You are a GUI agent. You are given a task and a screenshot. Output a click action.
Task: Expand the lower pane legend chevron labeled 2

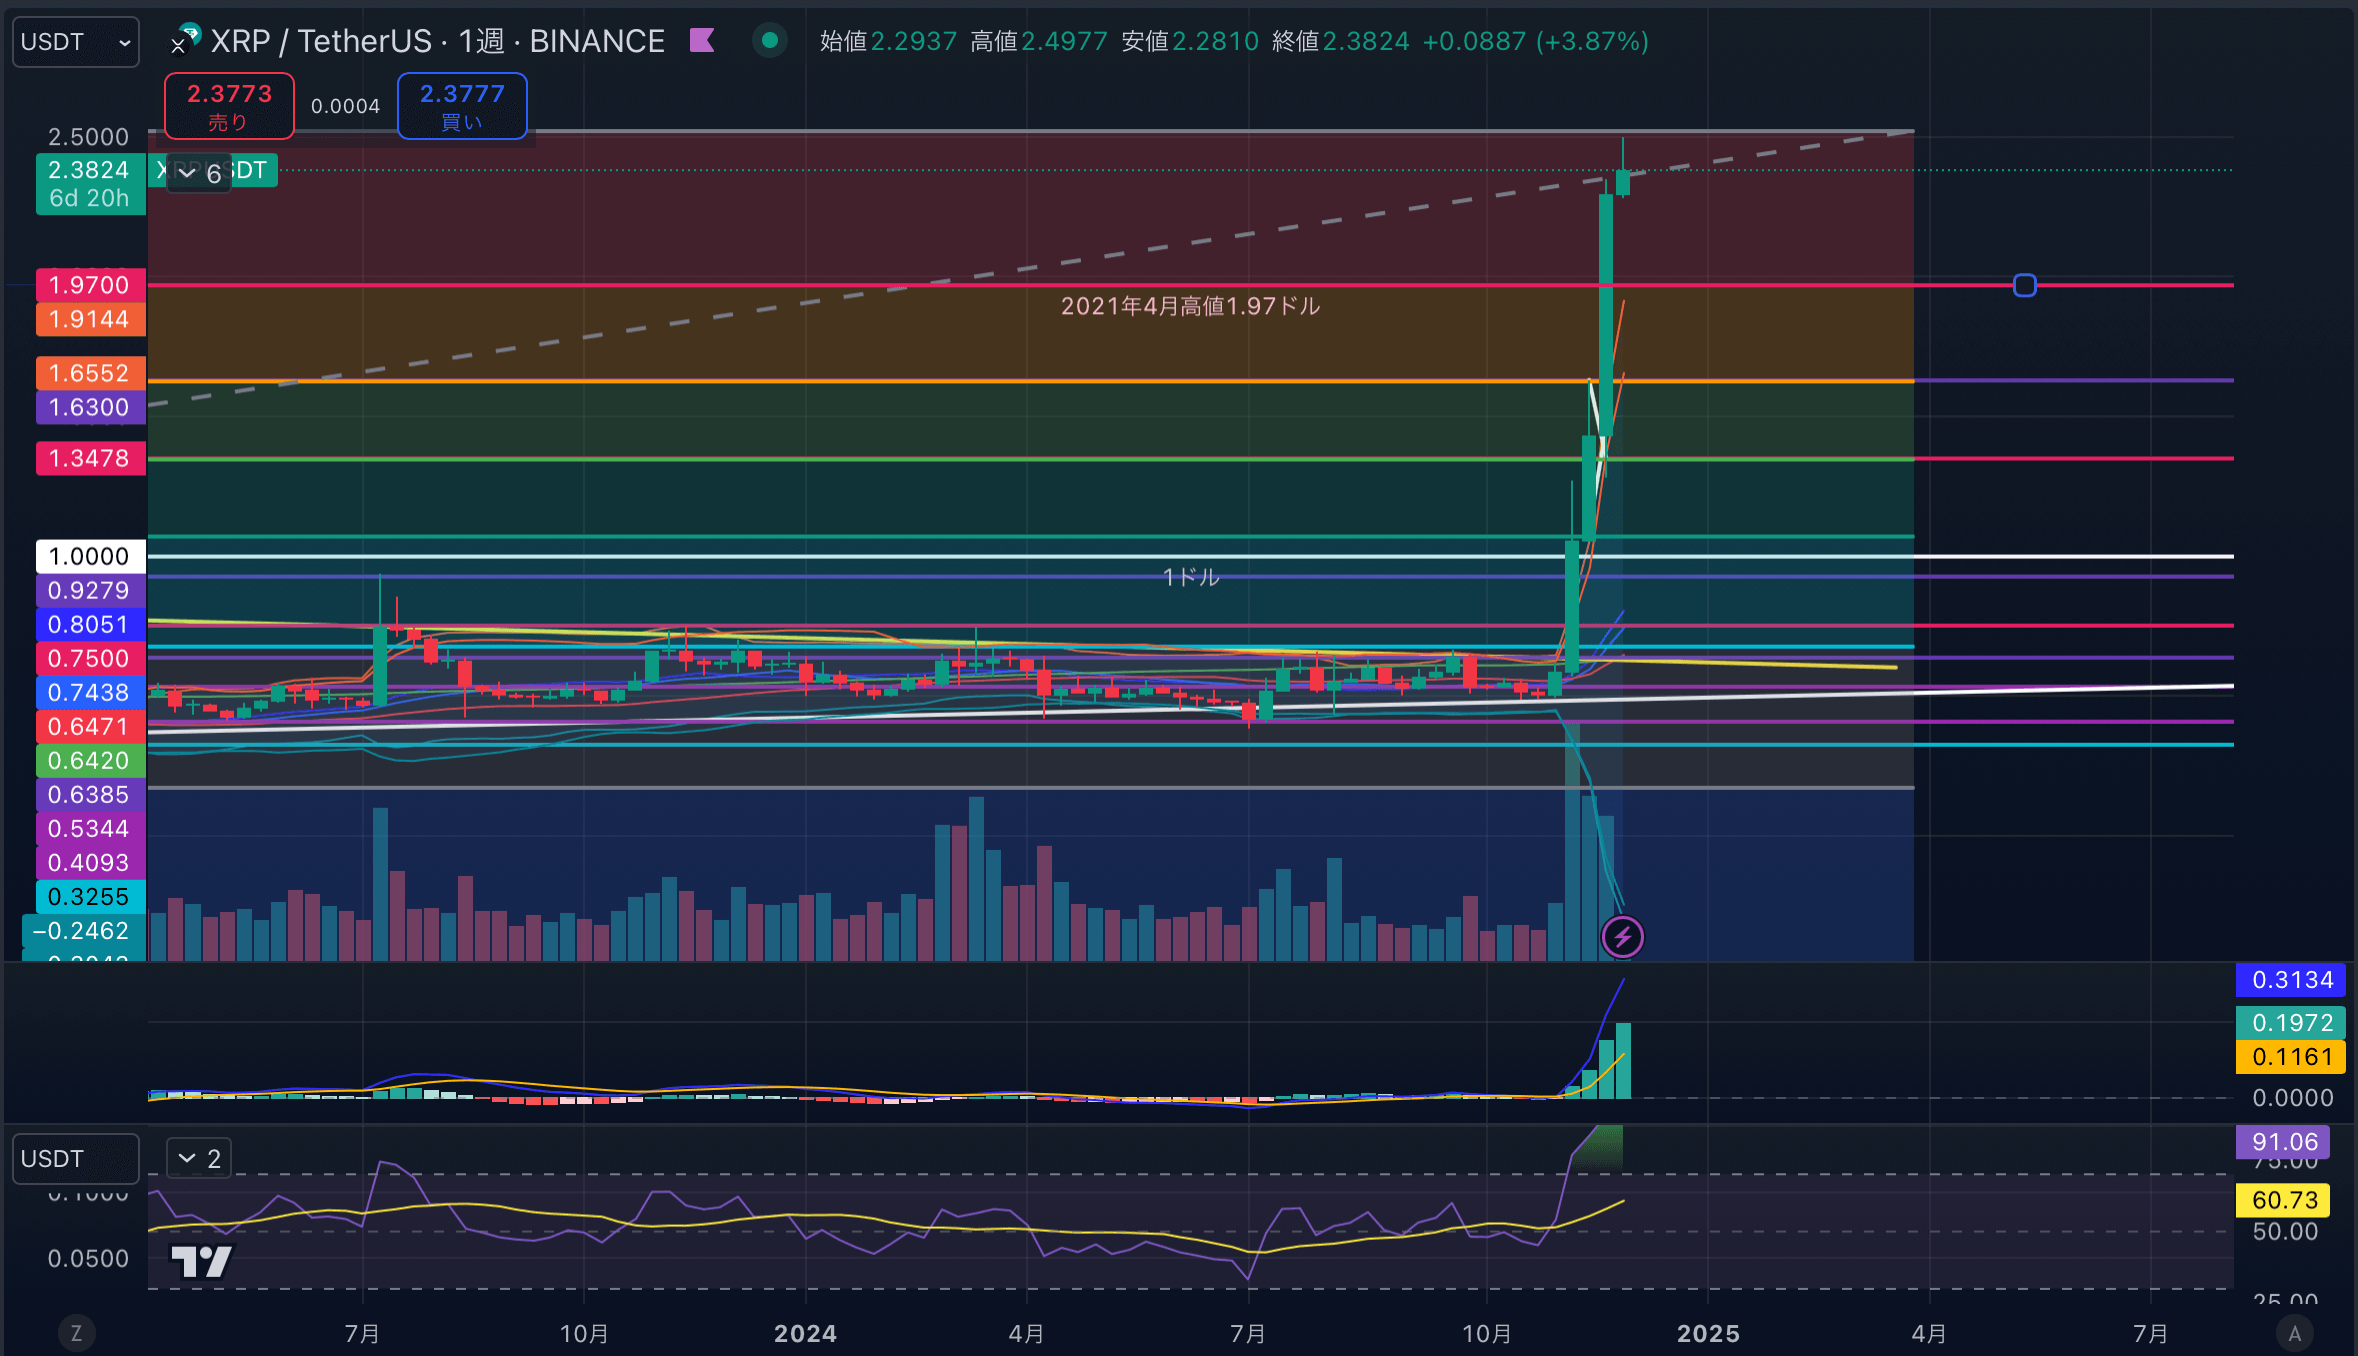198,1158
